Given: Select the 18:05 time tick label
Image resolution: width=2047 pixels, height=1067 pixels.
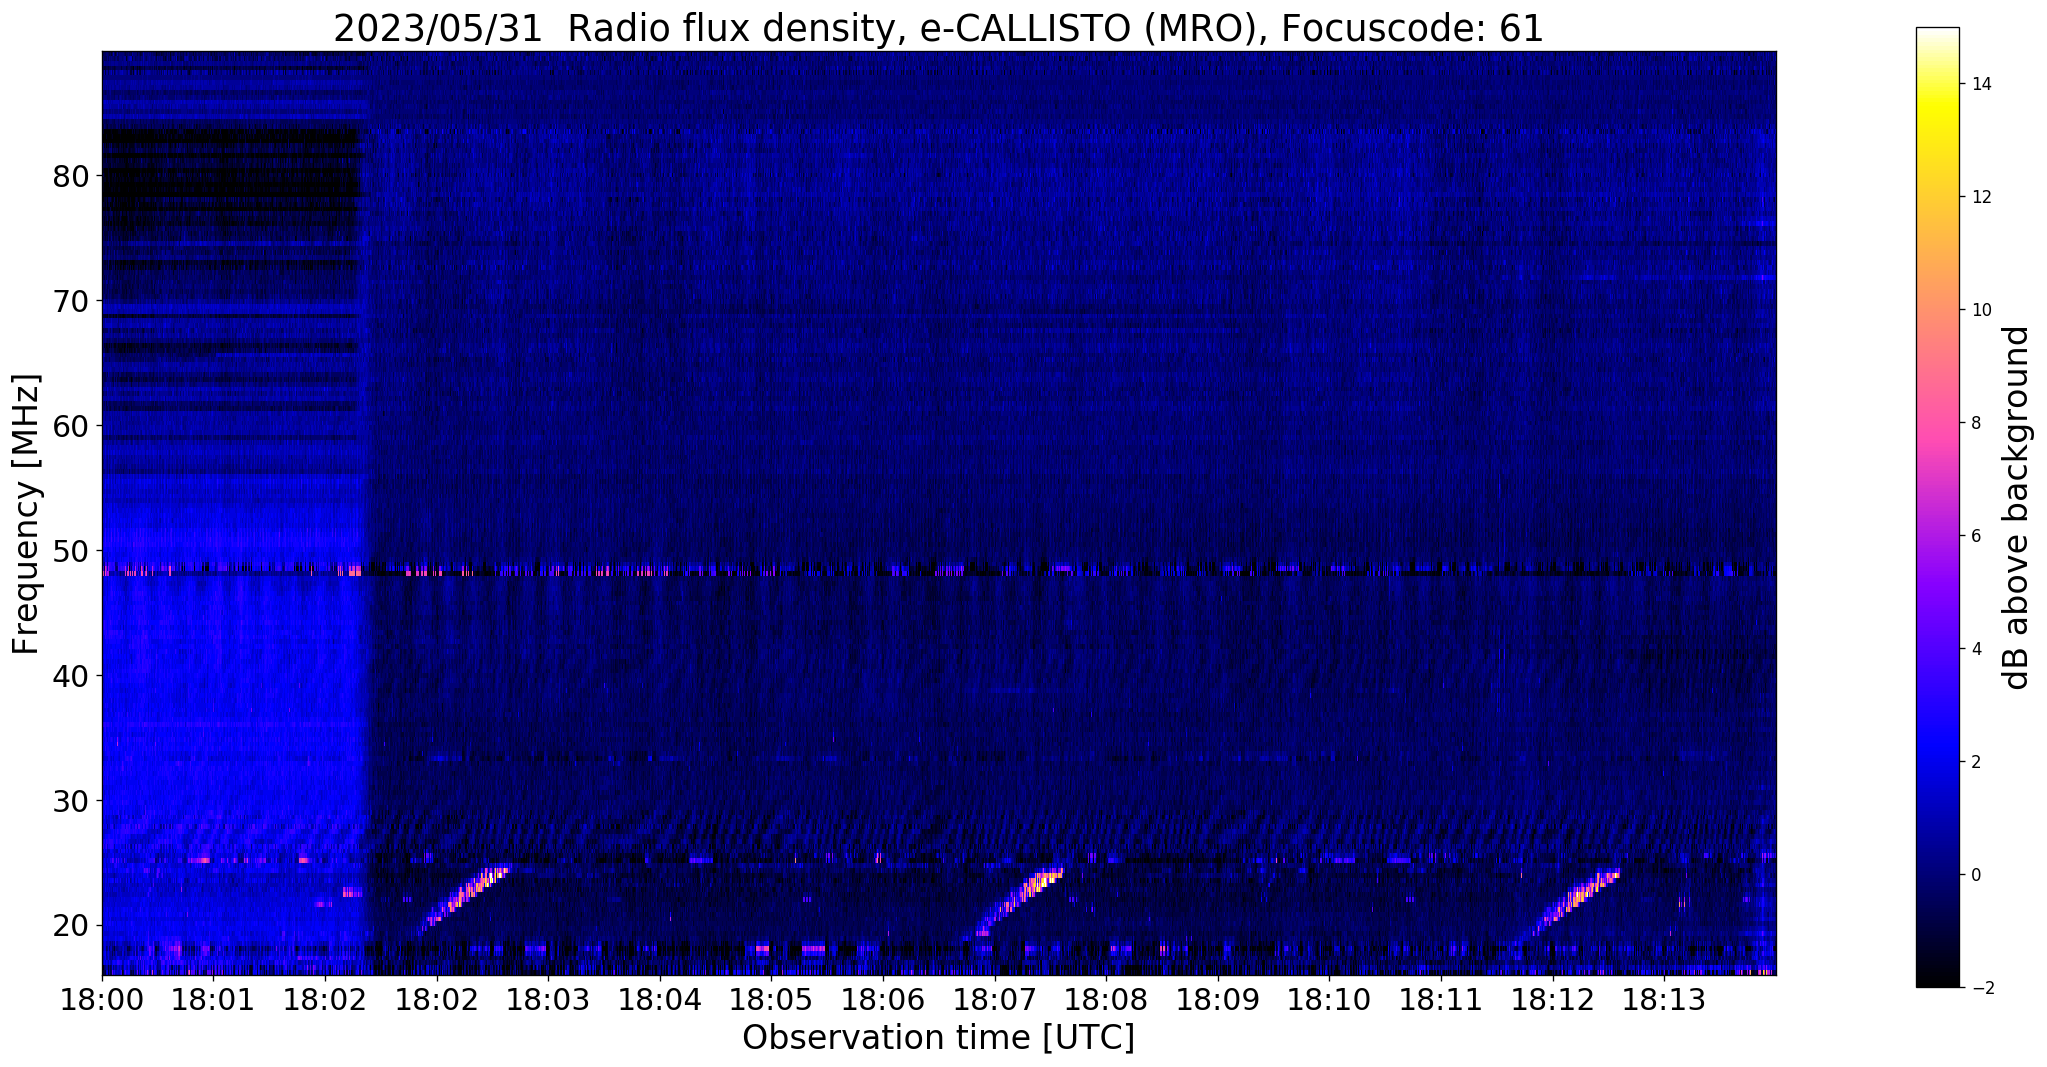Looking at the screenshot, I should (x=771, y=999).
